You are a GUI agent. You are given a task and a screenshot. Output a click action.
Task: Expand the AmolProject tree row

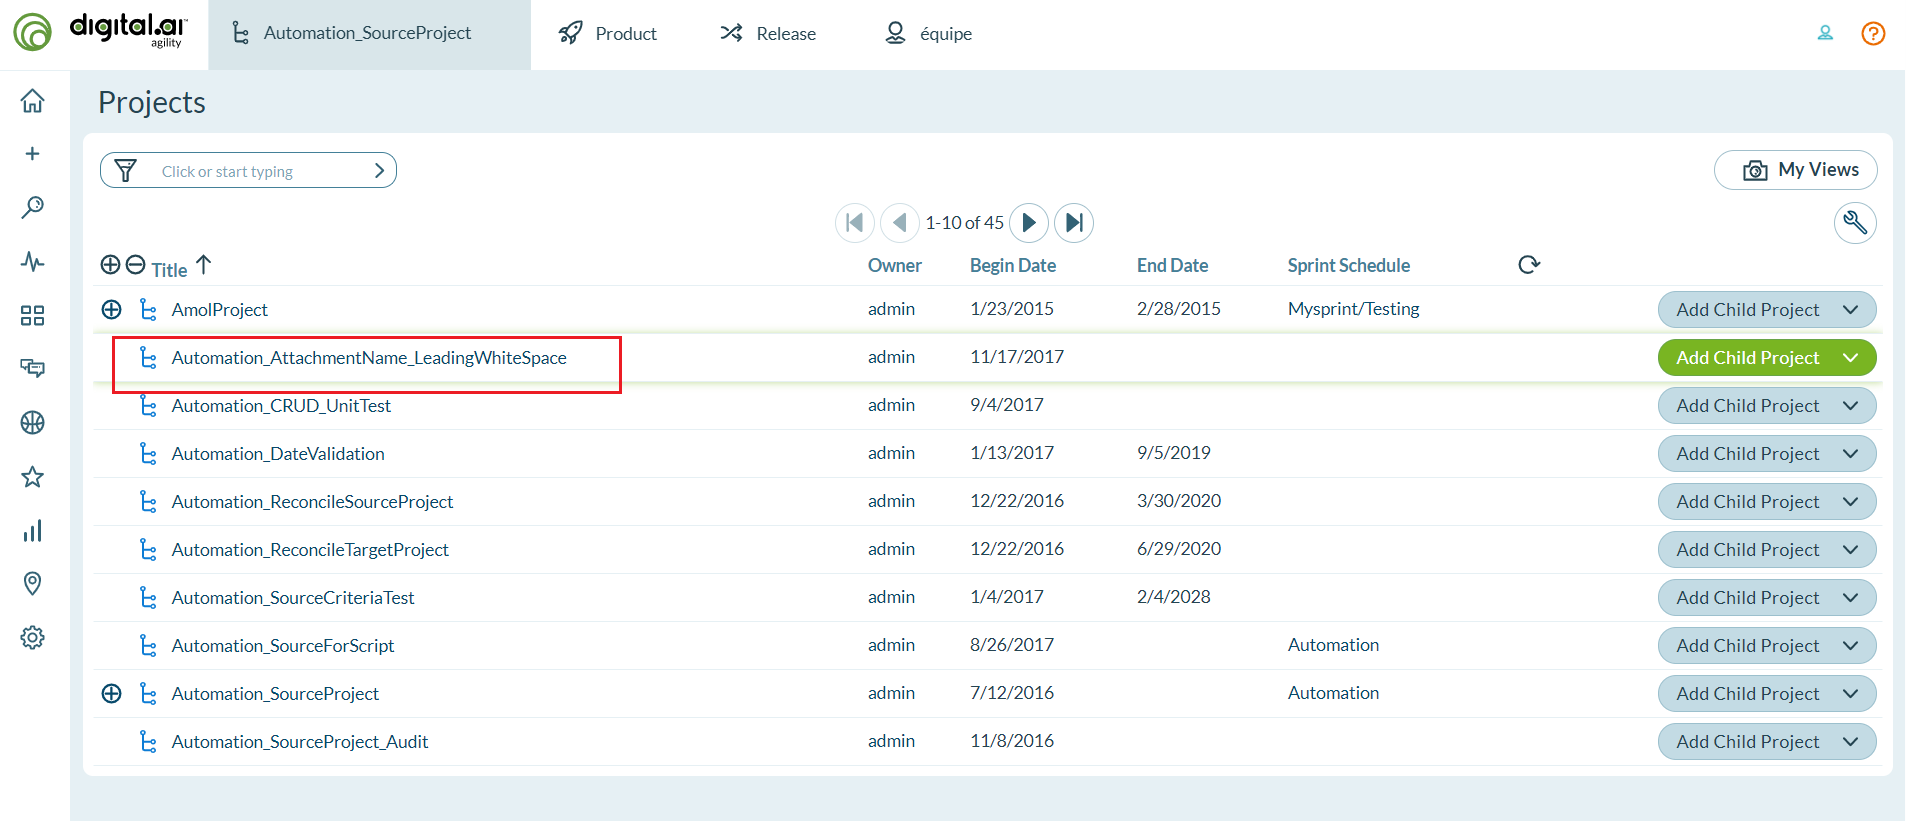click(x=111, y=310)
